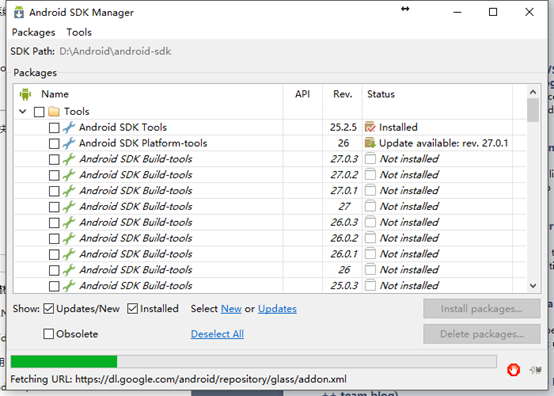Click the Android robot icon in Name header
This screenshot has height=396, width=554.
pos(25,94)
